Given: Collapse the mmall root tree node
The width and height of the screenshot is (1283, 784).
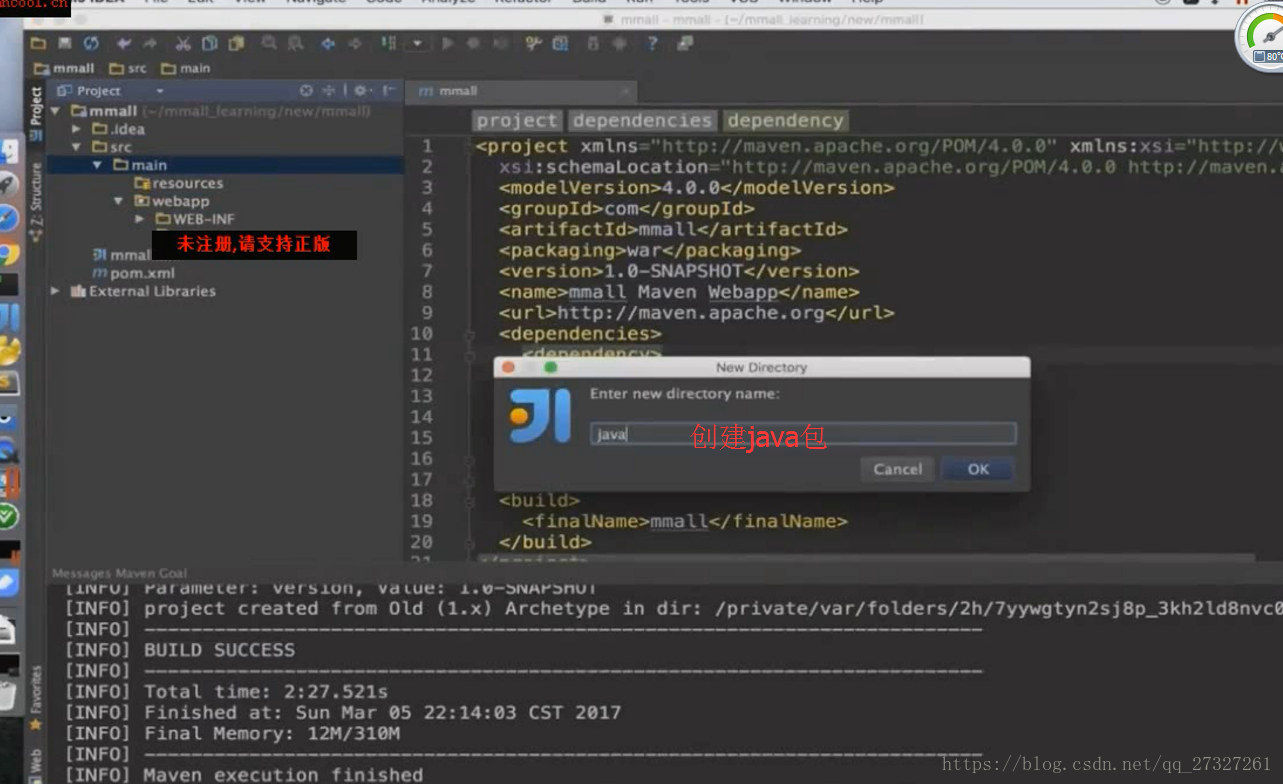Looking at the screenshot, I should click(56, 111).
